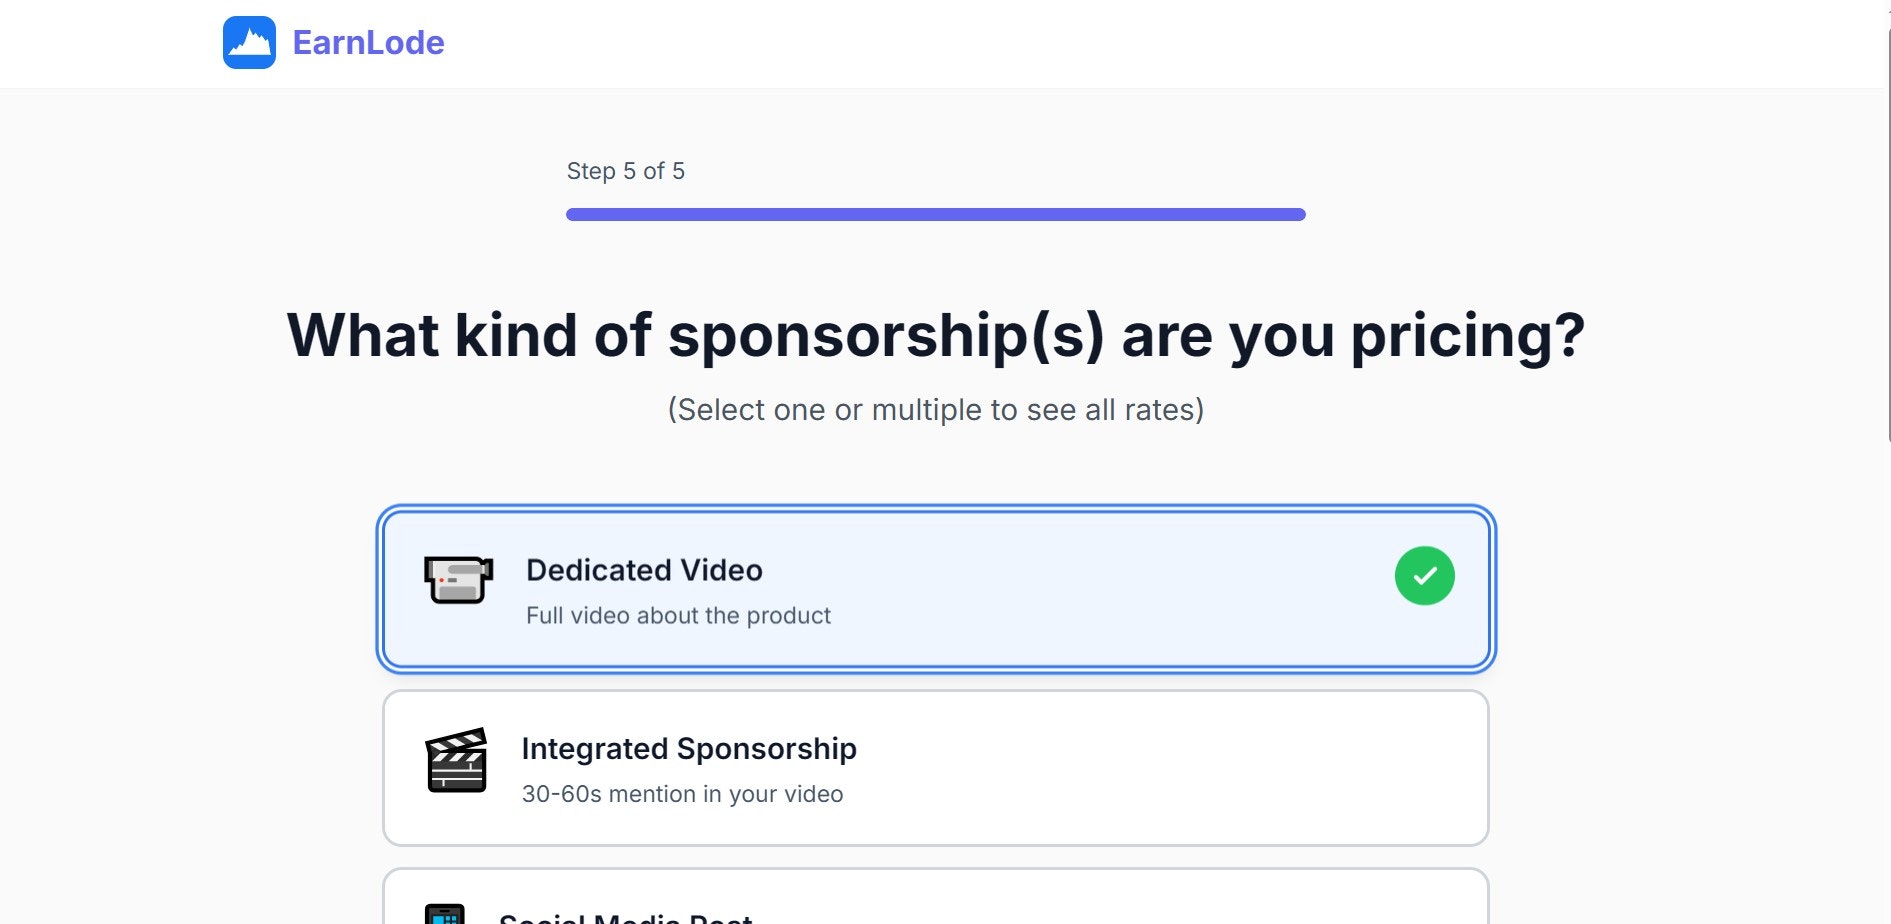The height and width of the screenshot is (924, 1891).
Task: Click the sponsorship pricing question heading
Action: pos(936,335)
